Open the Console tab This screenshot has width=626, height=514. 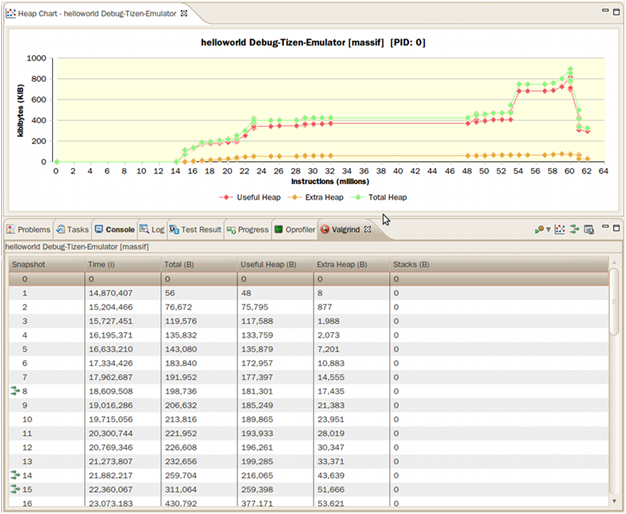pos(113,229)
